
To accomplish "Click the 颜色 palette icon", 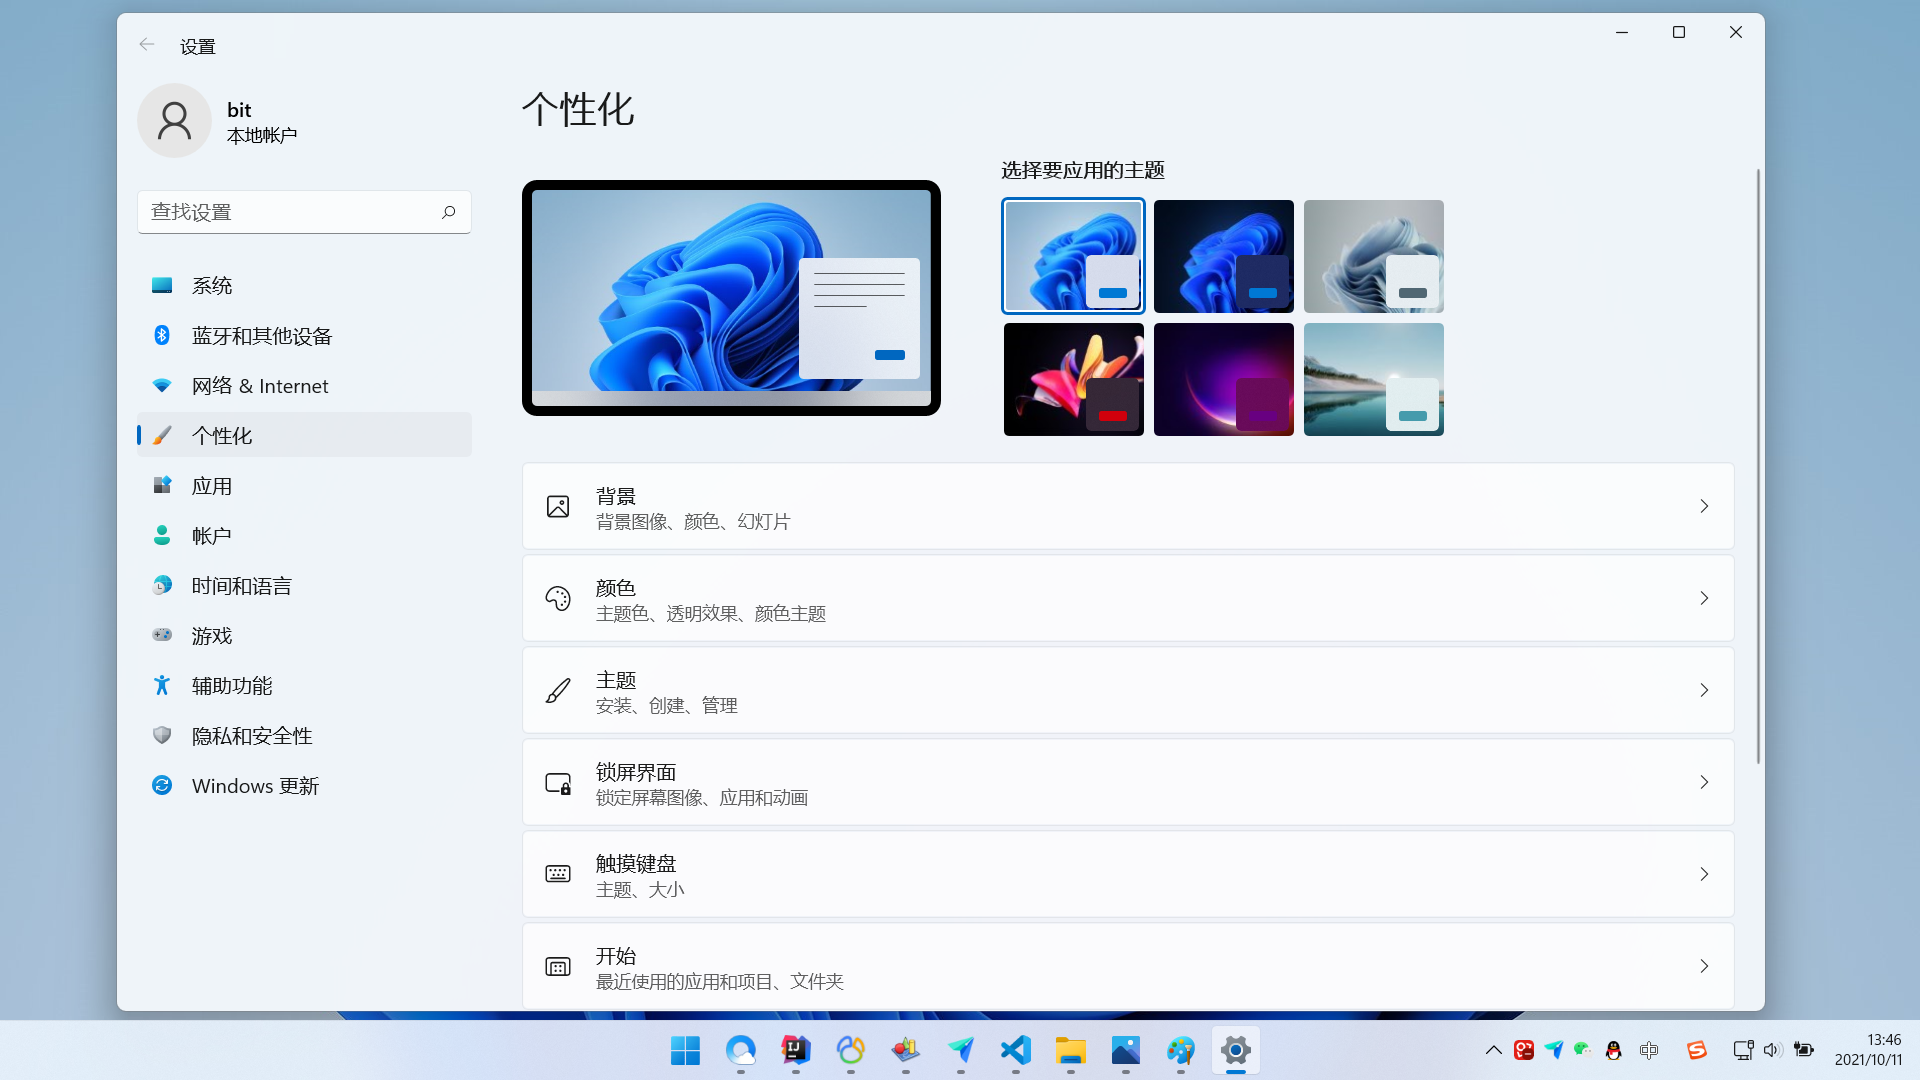I will pyautogui.click(x=558, y=598).
